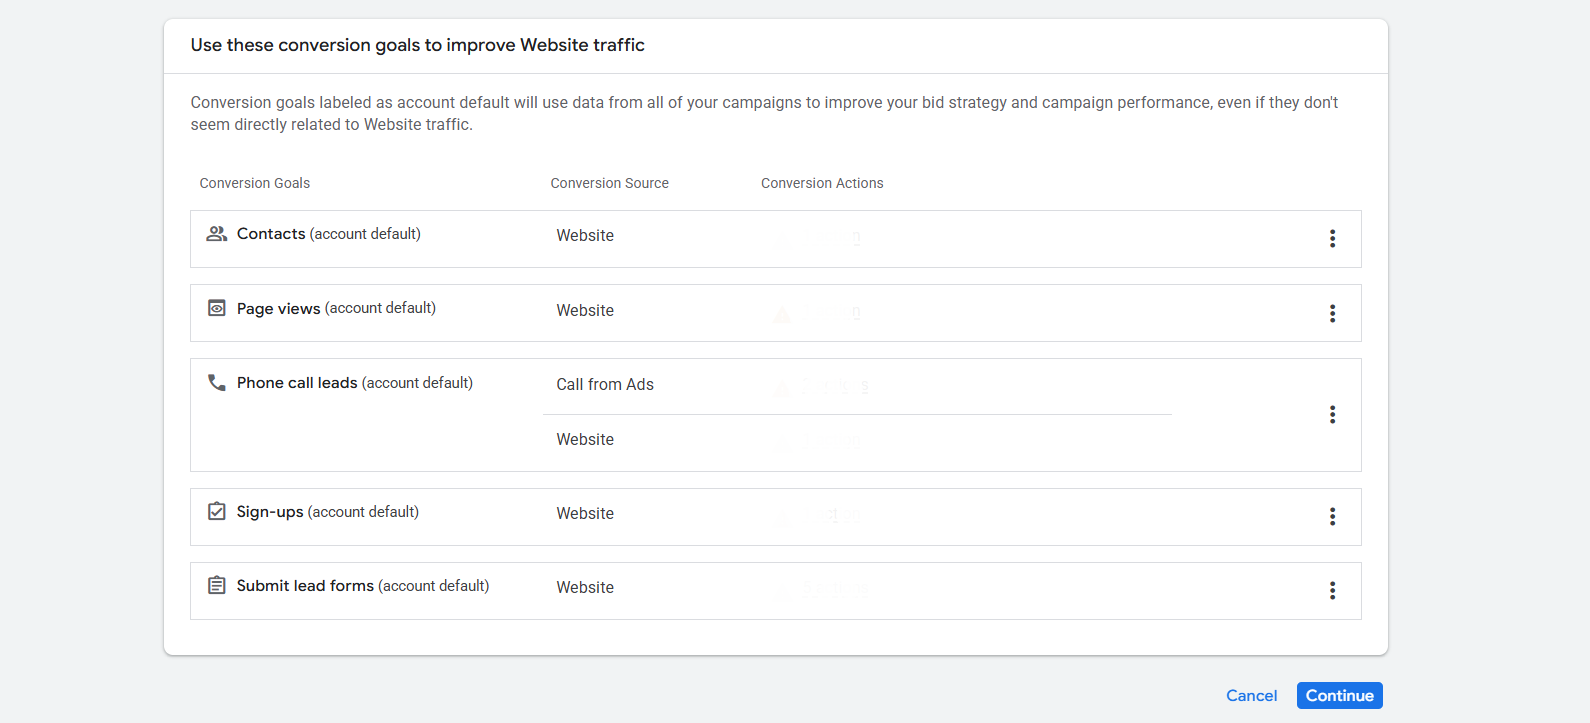The height and width of the screenshot is (723, 1590).
Task: Click the Contacts people icon
Action: [x=216, y=234]
